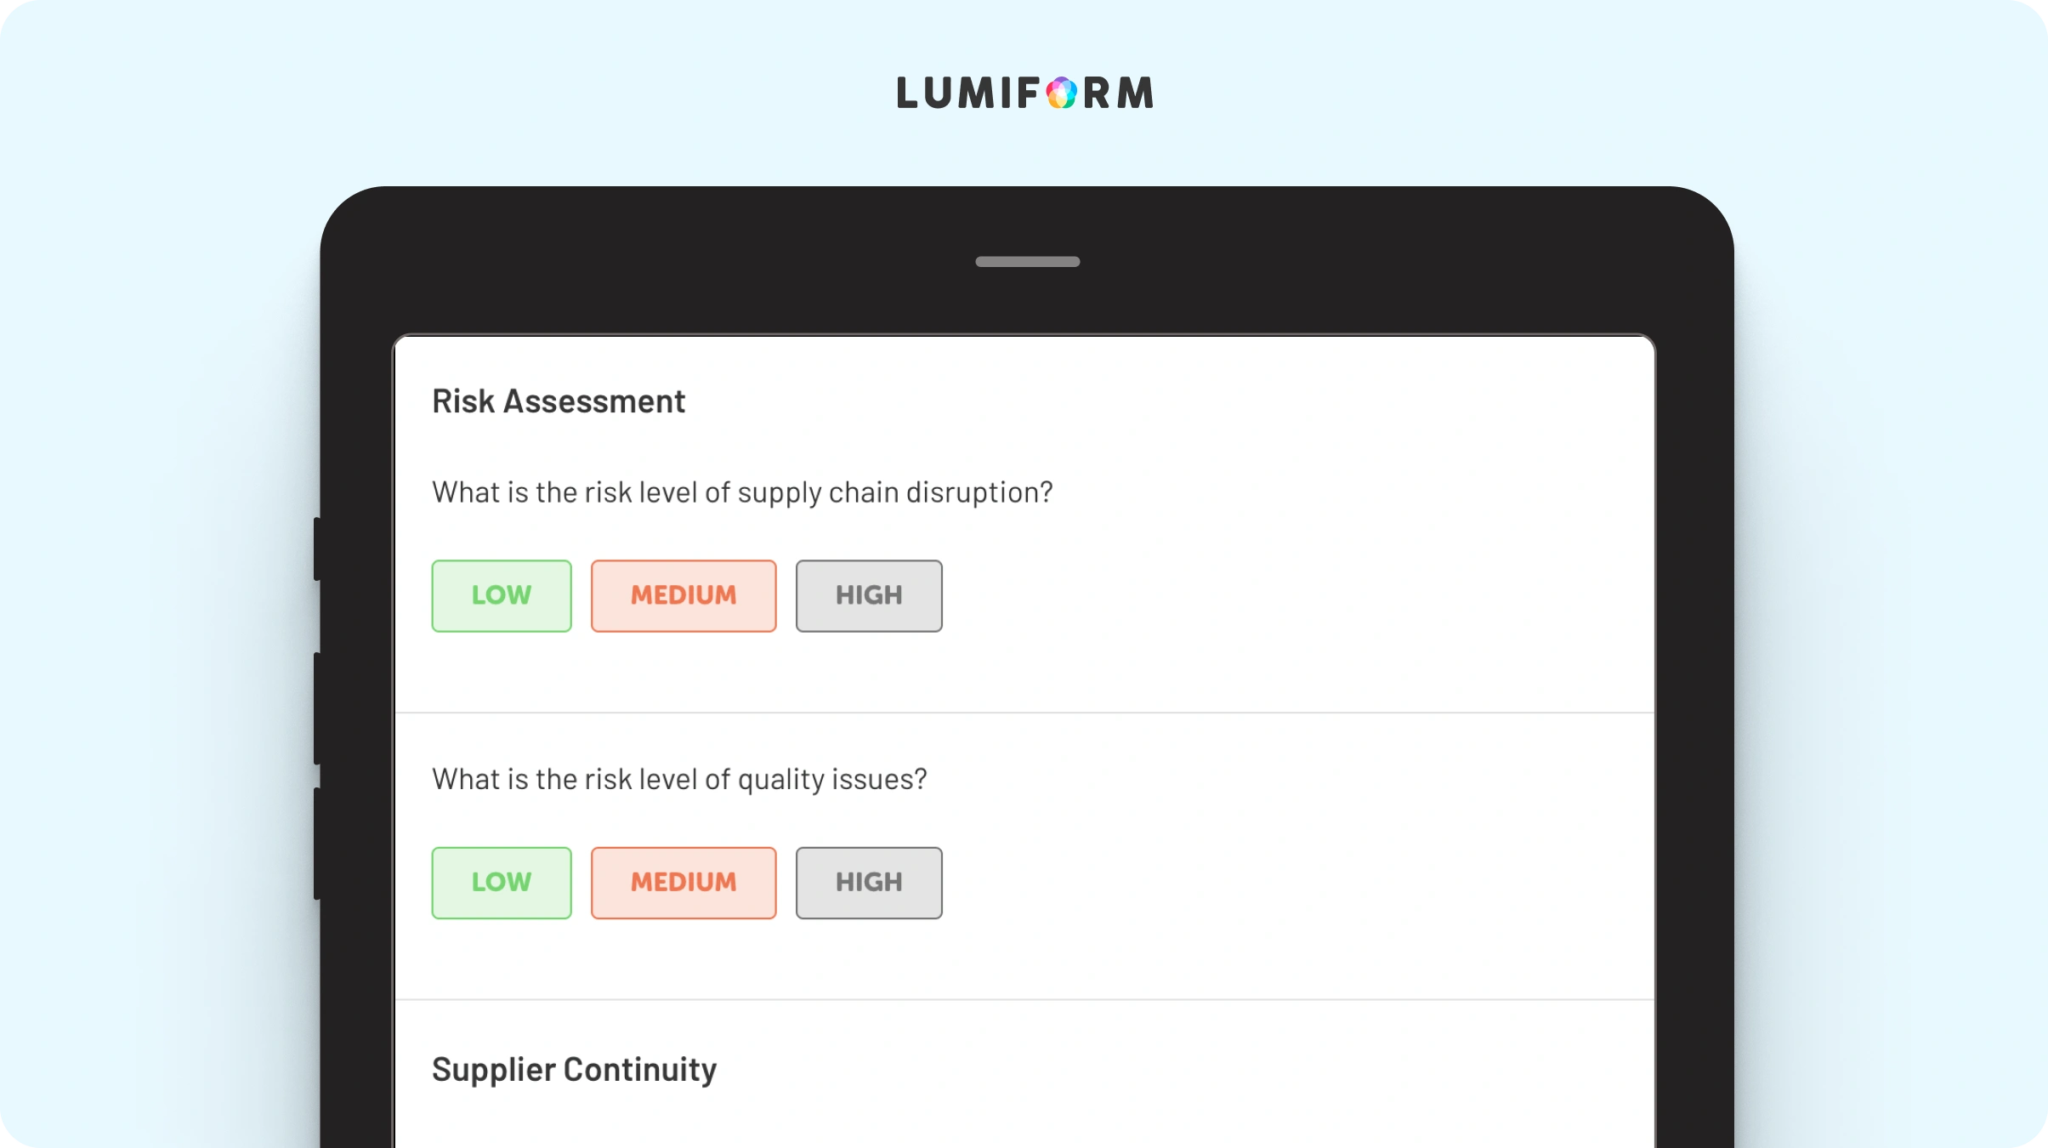Screen dimensions: 2048x1148
Task: Click the letters RM in Lumiform logo
Action: pos(1119,92)
